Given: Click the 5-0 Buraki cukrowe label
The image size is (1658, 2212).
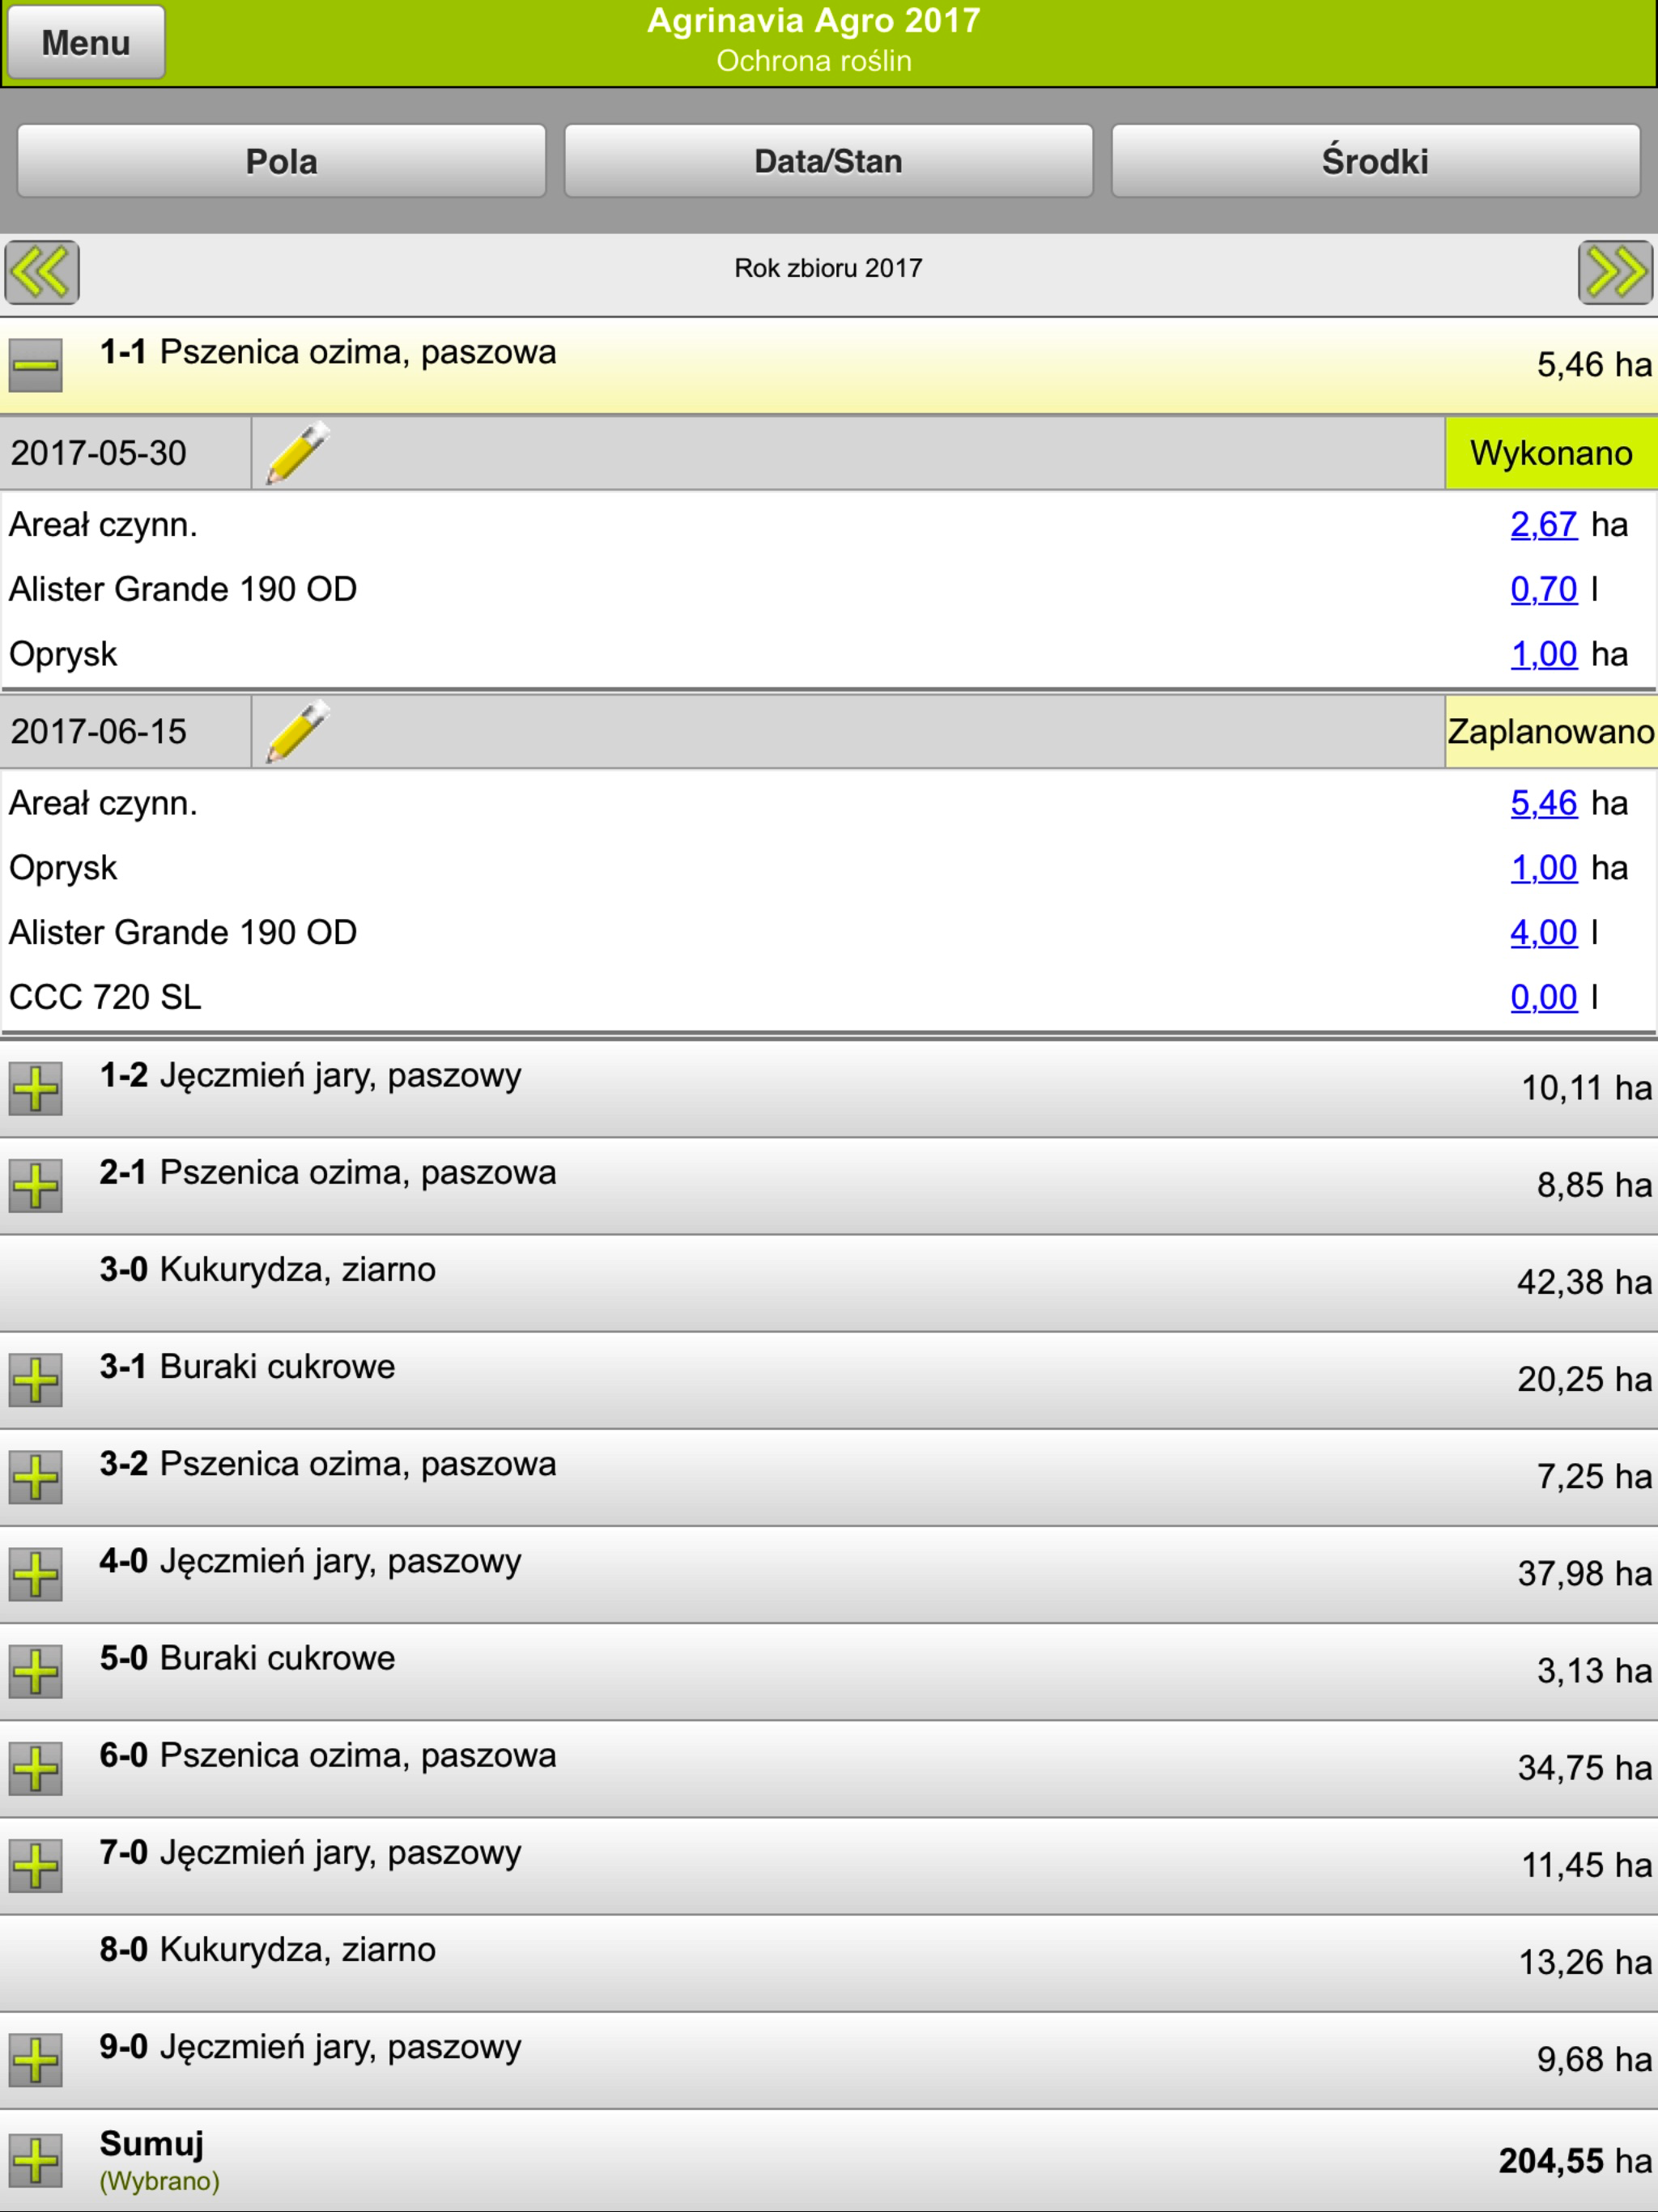Looking at the screenshot, I should pyautogui.click(x=247, y=1657).
